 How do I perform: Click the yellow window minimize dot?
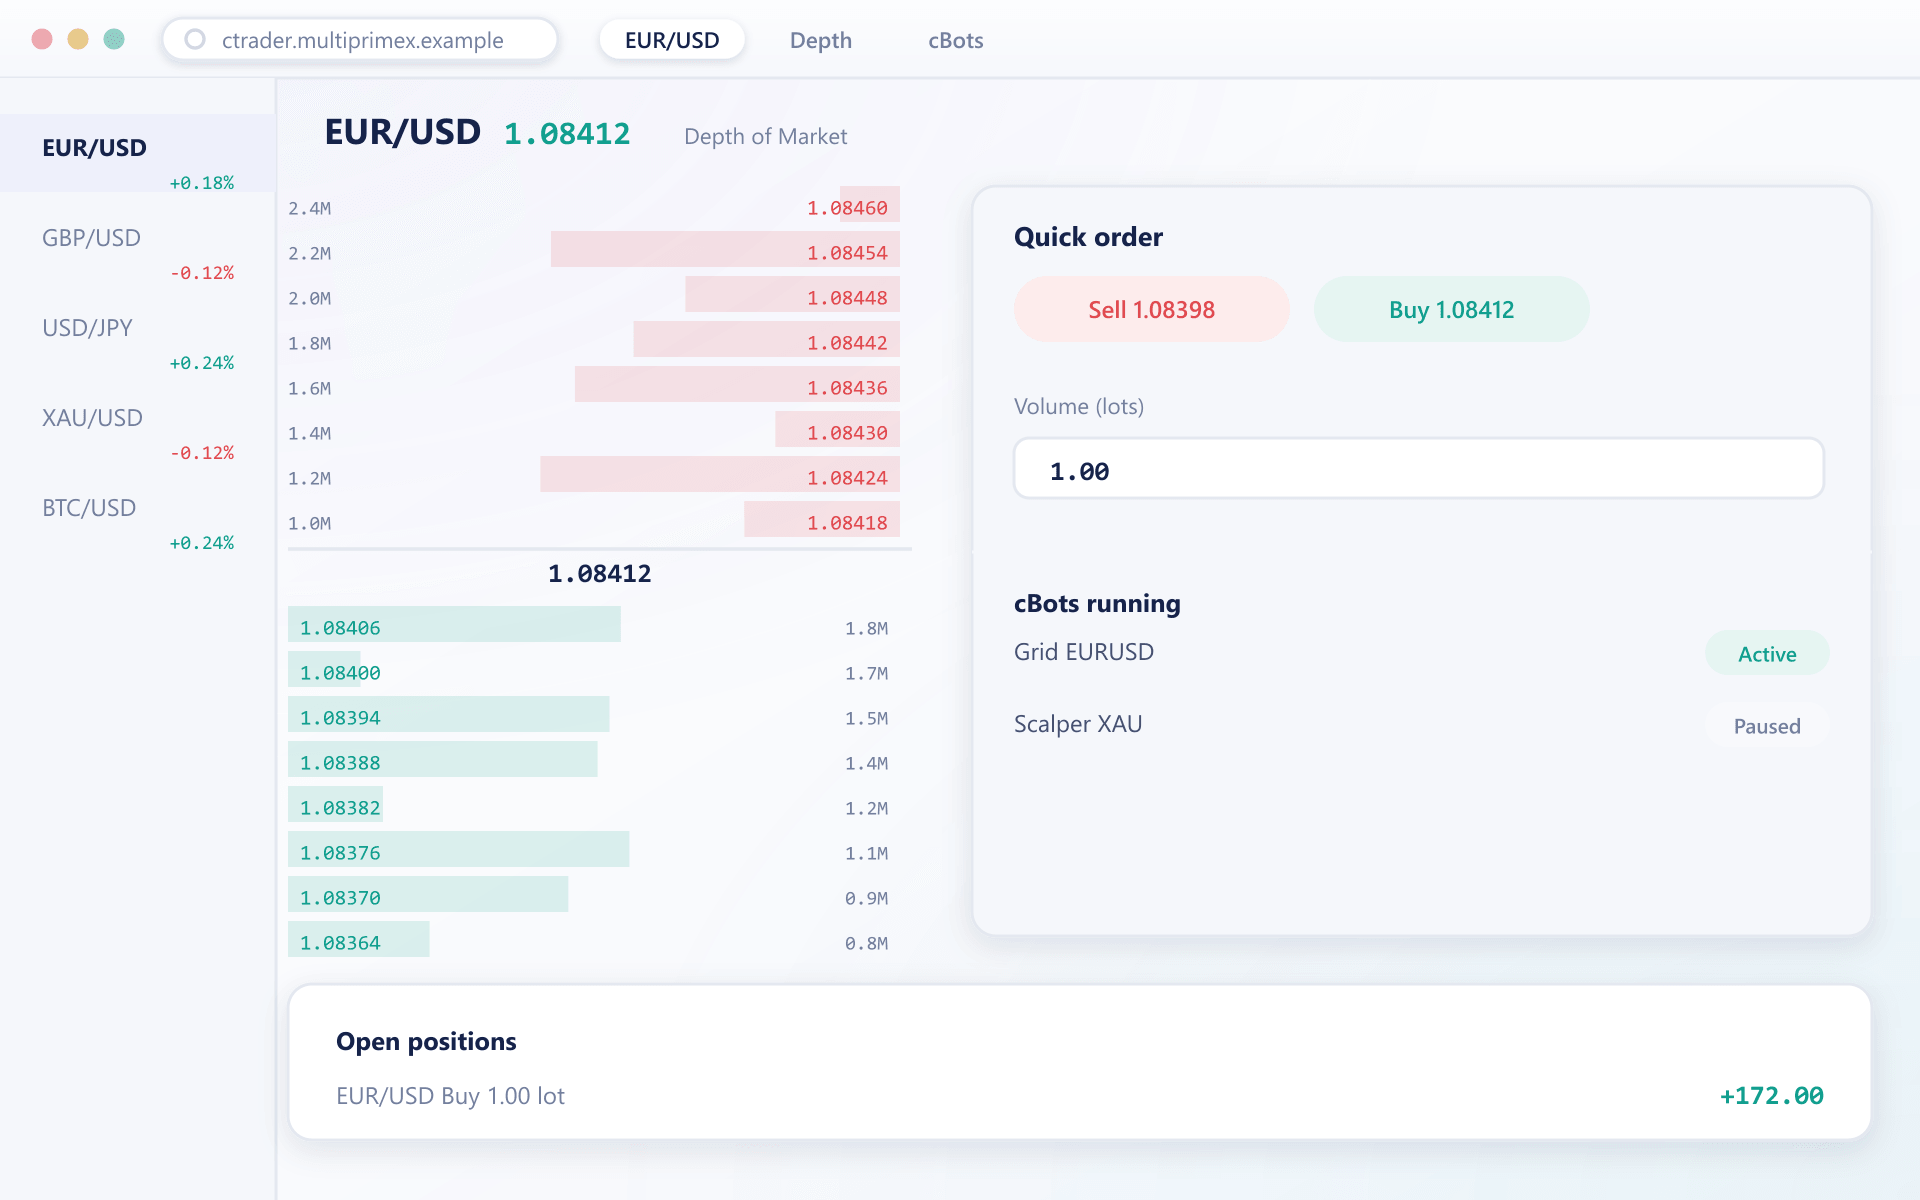coord(78,39)
